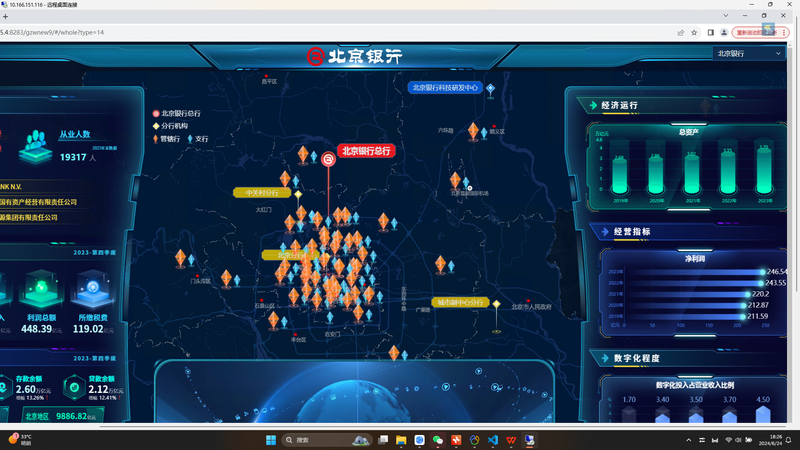The width and height of the screenshot is (800, 450).
Task: Click the 存款余额 hexagon icon
Action: click(4, 388)
